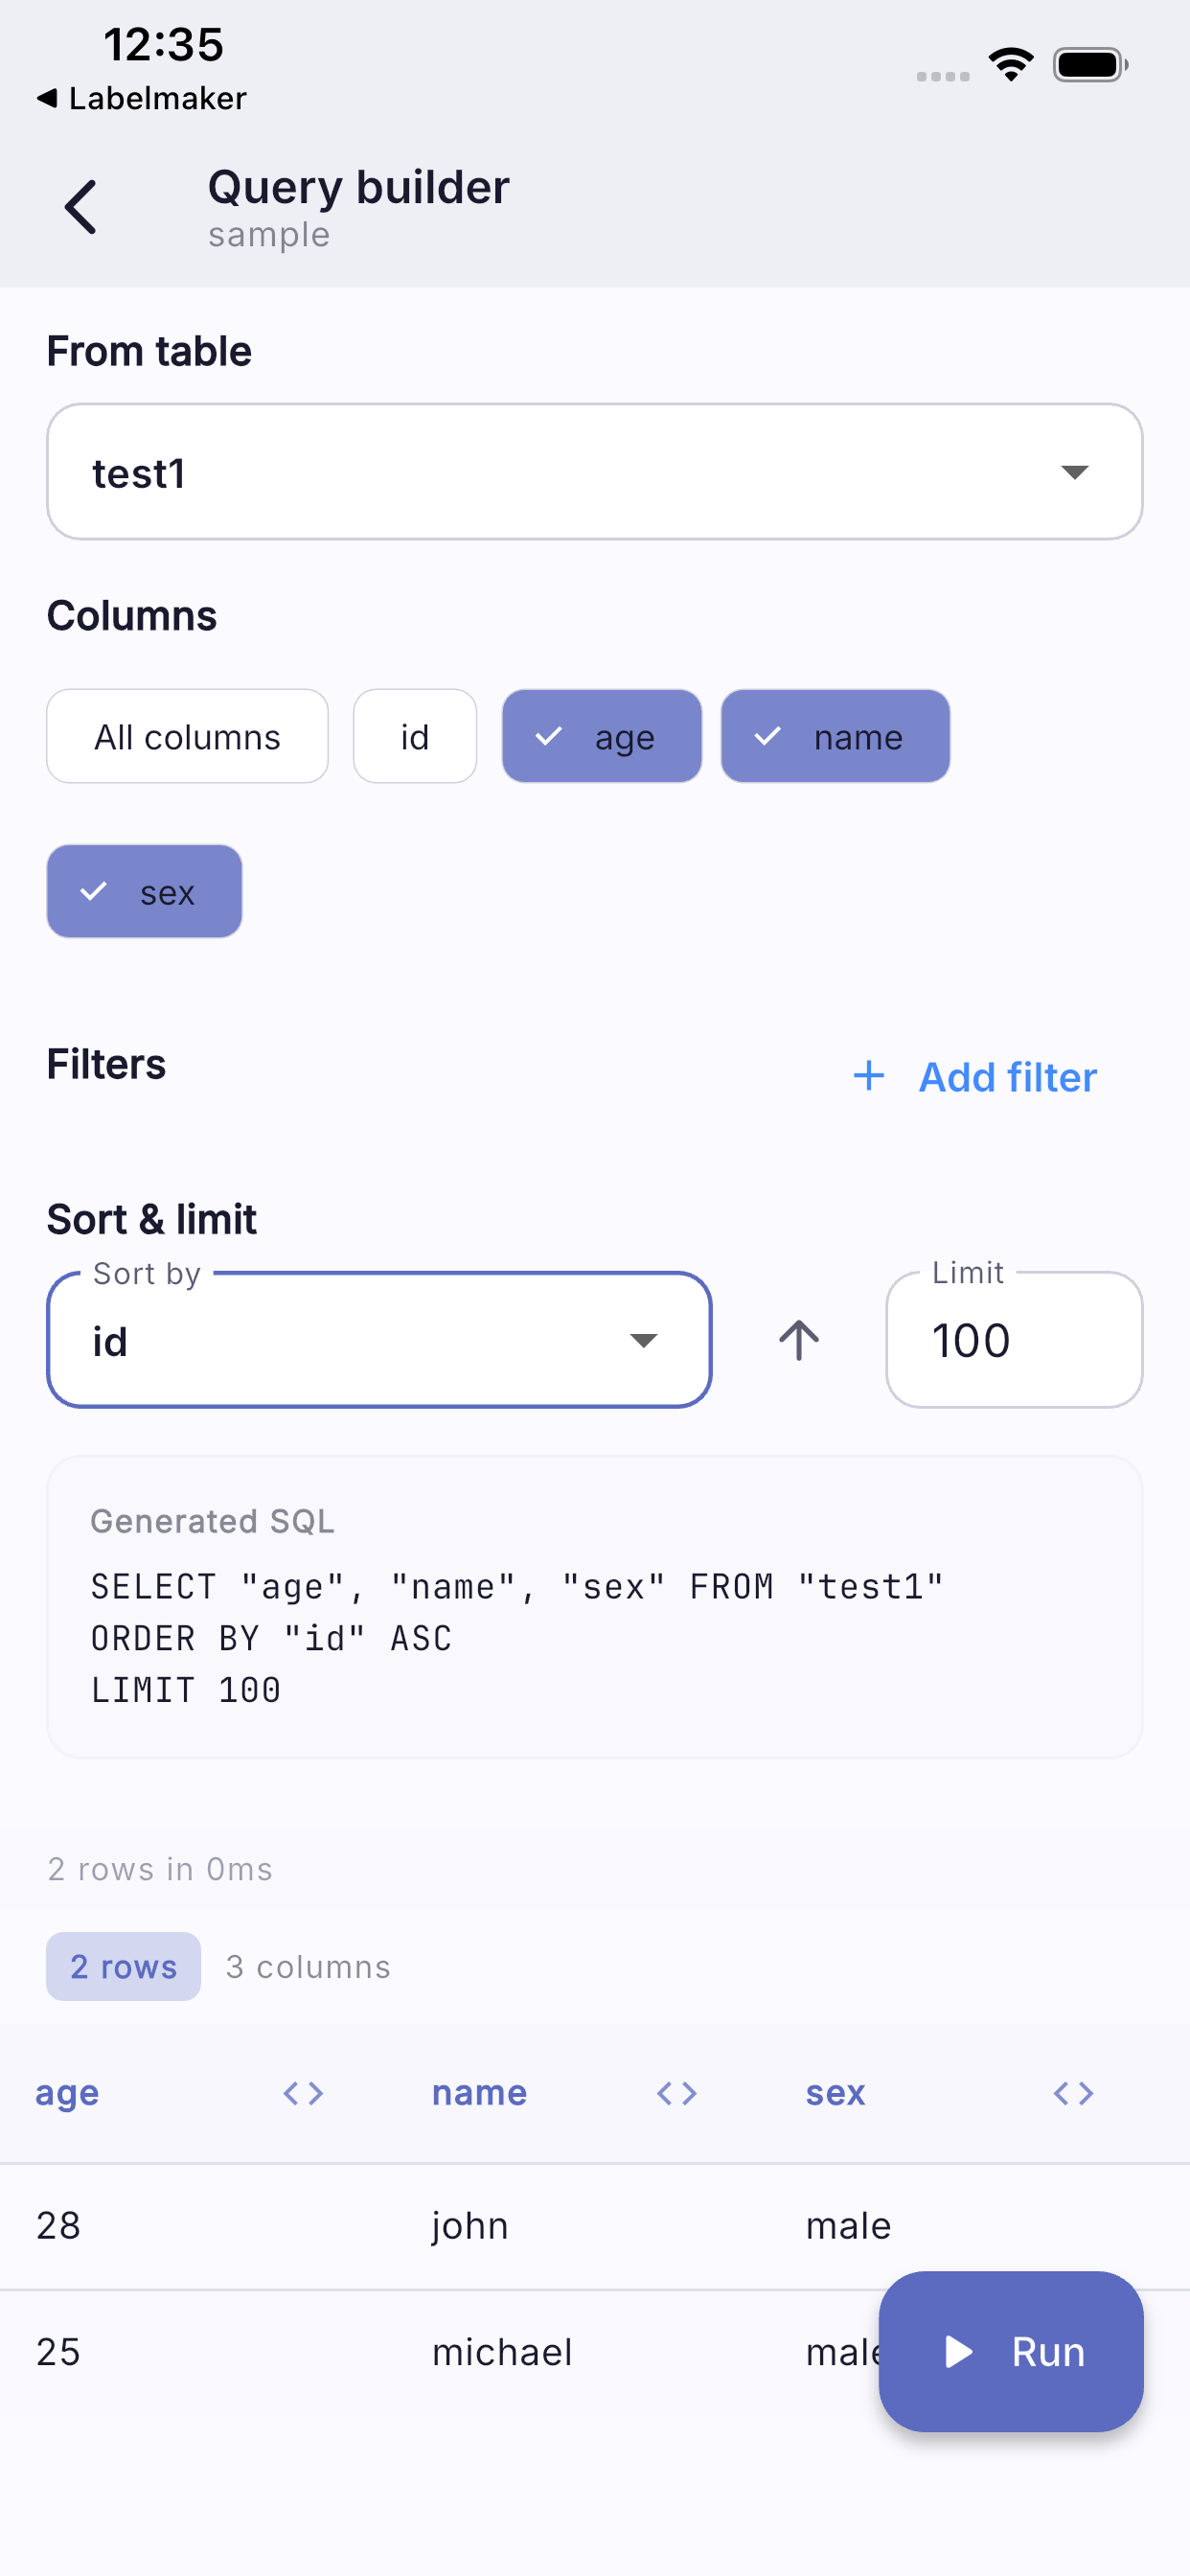The width and height of the screenshot is (1190, 2576).
Task: Open the From table test1 dropdown
Action: tap(595, 472)
